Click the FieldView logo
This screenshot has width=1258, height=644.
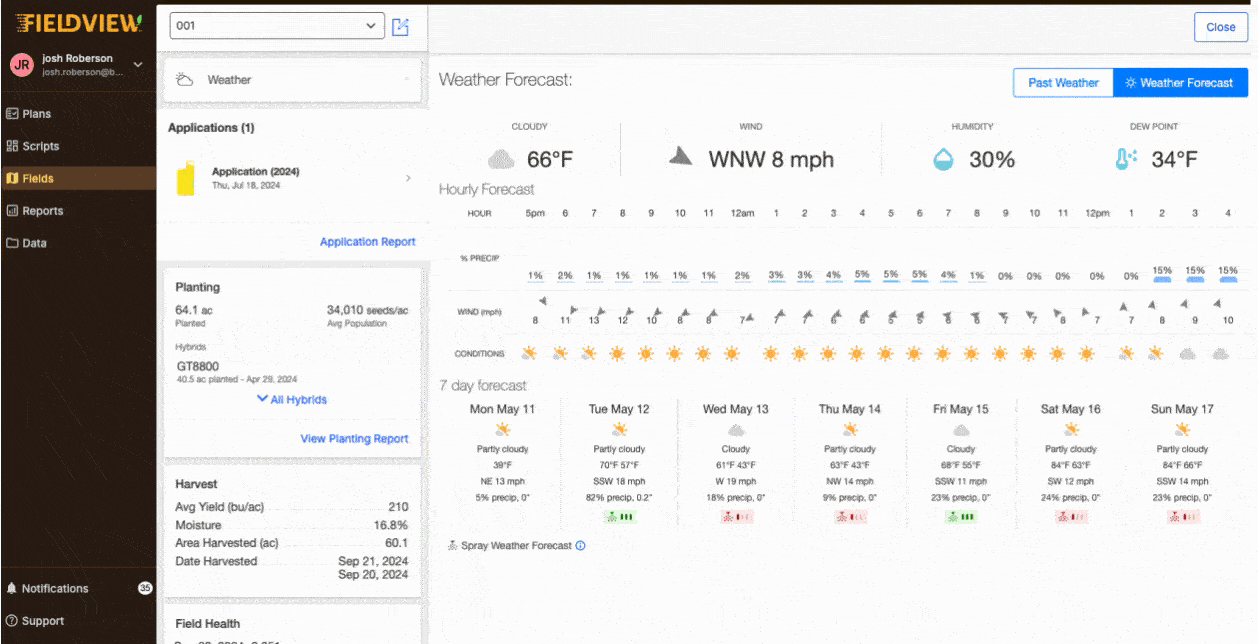pyautogui.click(x=79, y=22)
